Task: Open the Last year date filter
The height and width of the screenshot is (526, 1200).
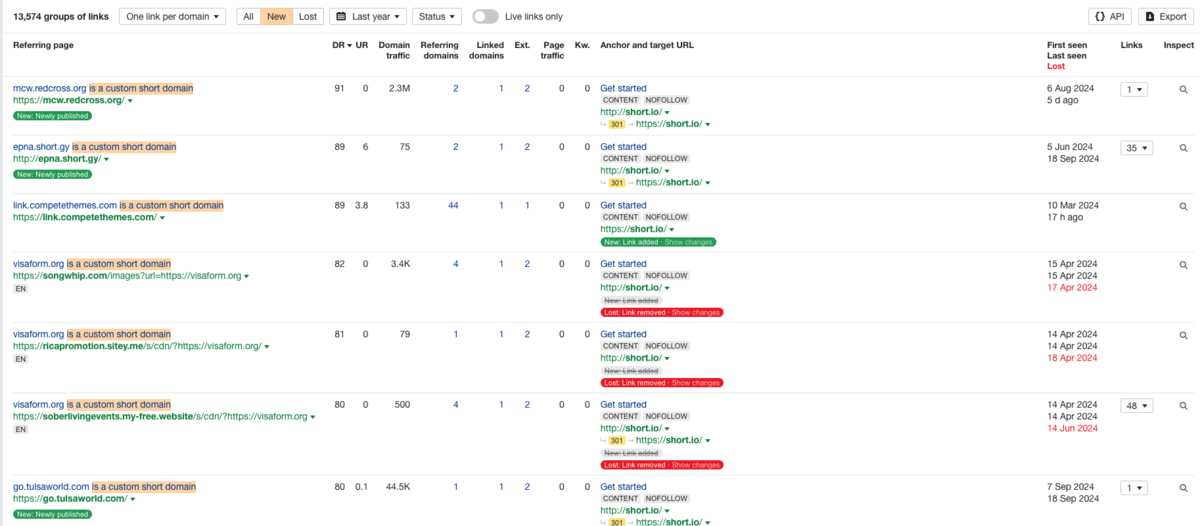Action: [367, 17]
